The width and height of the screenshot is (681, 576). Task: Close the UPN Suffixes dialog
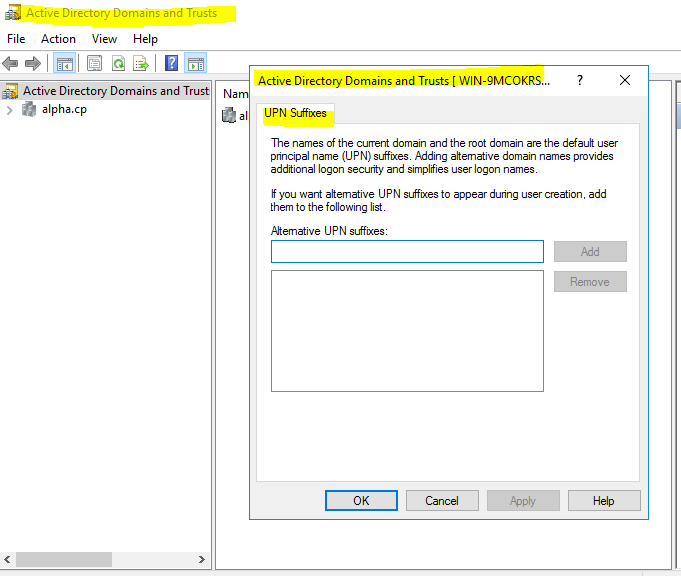(x=625, y=80)
